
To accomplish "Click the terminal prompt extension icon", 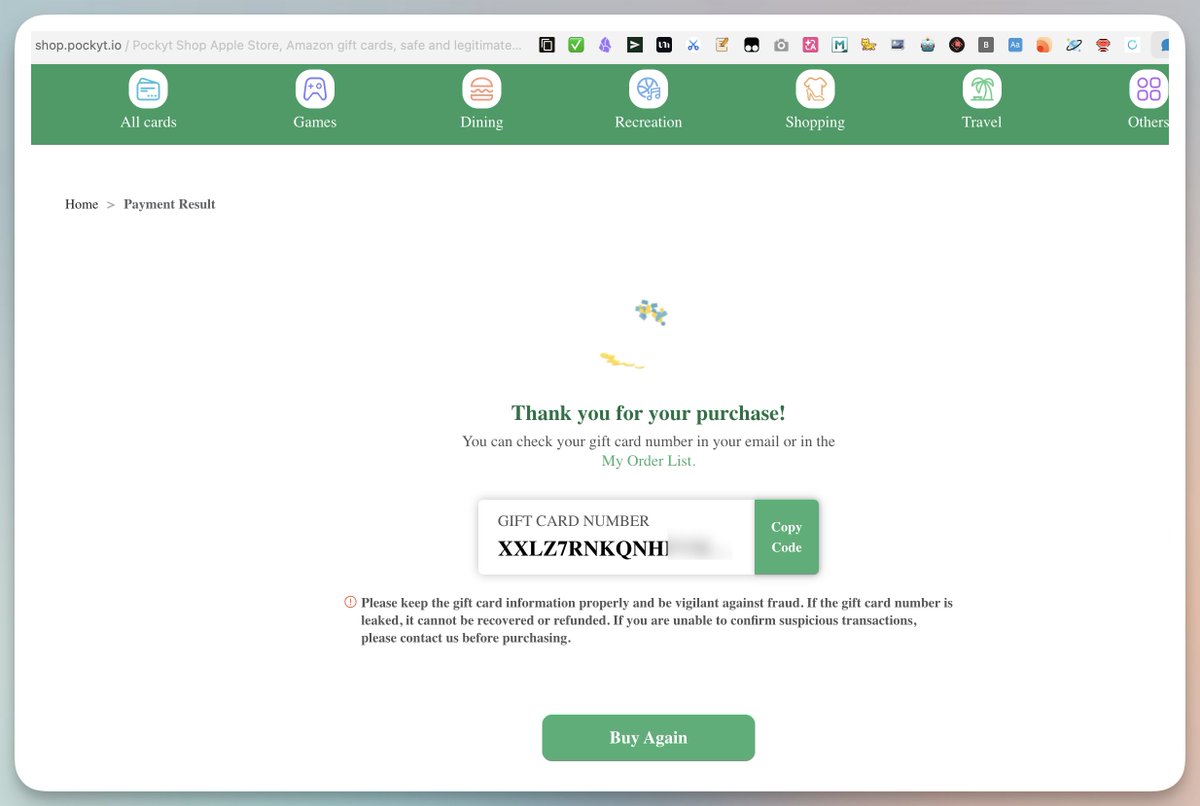I will (x=635, y=45).
